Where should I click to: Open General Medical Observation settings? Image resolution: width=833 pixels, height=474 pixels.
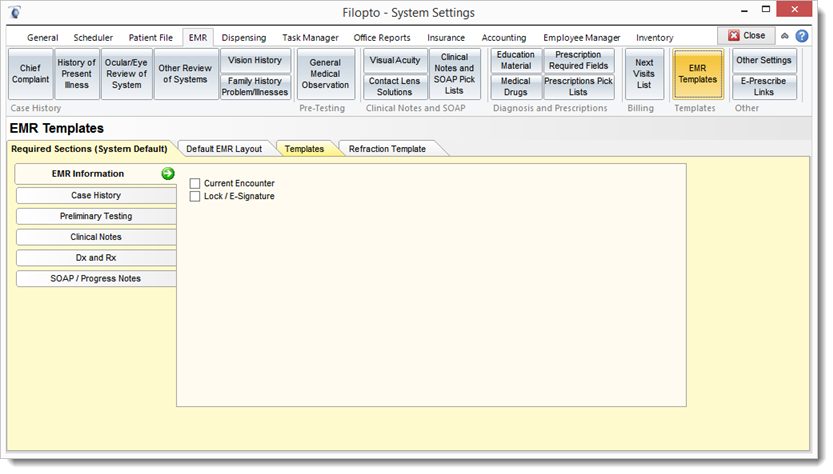325,74
